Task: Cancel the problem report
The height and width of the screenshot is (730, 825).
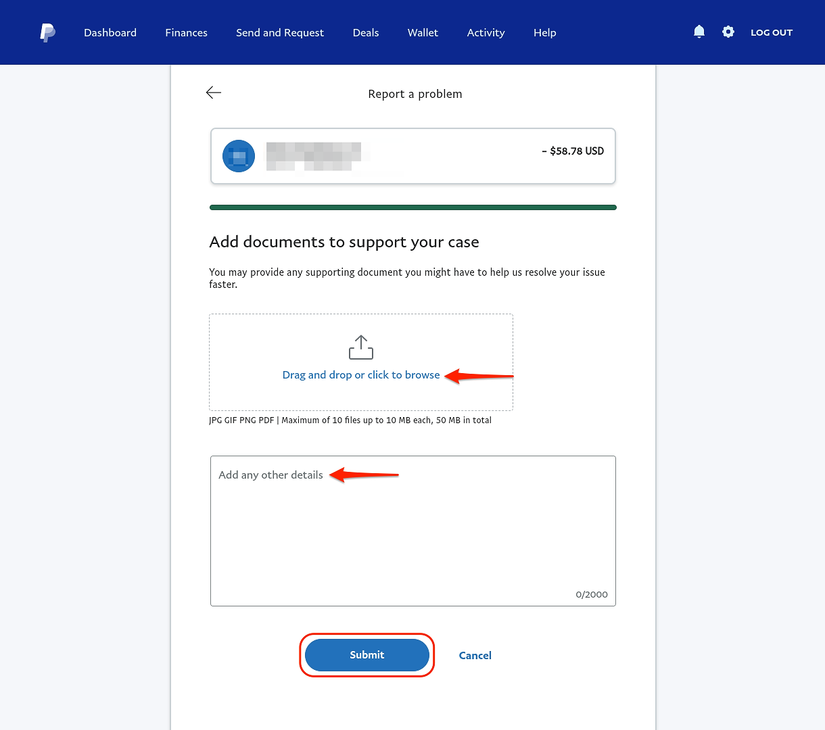Action: pos(475,656)
